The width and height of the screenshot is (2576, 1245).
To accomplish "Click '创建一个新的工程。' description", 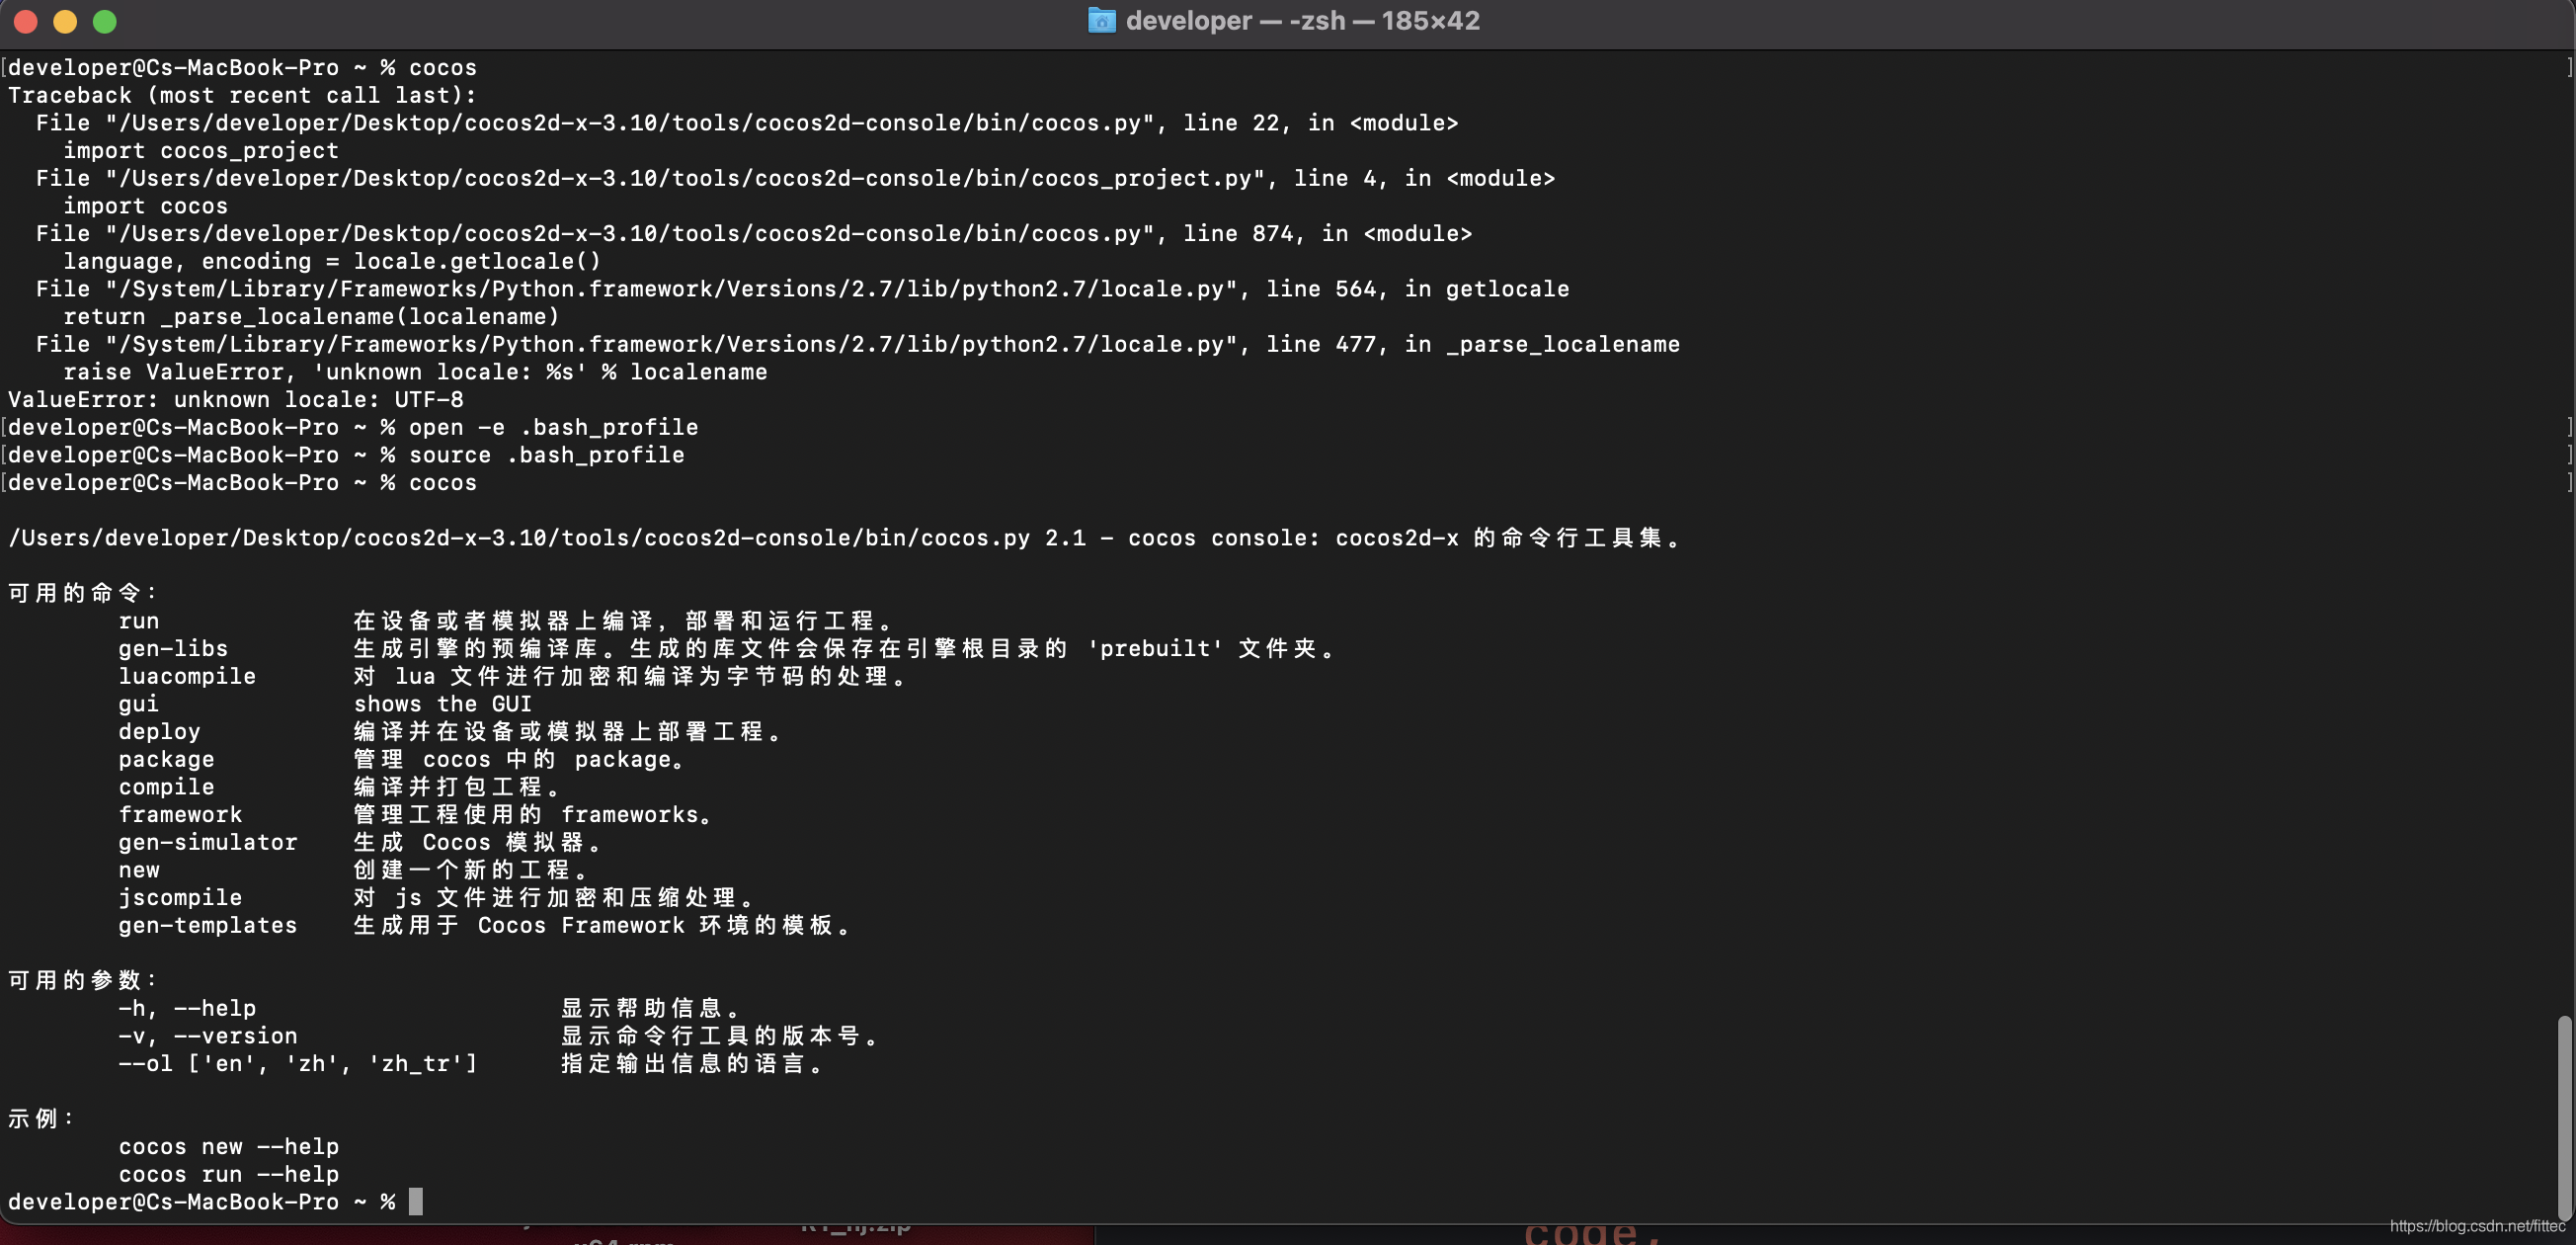I will click(x=471, y=870).
